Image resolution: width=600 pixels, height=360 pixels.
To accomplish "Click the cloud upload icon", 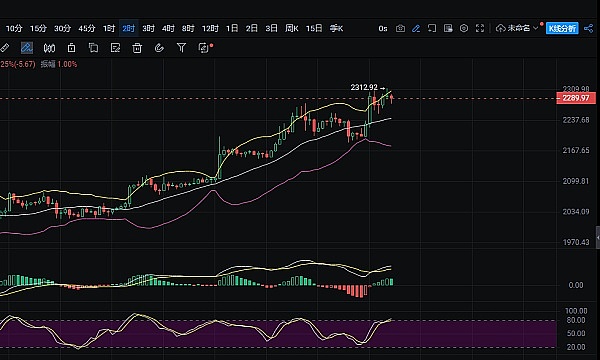I will coord(501,28).
